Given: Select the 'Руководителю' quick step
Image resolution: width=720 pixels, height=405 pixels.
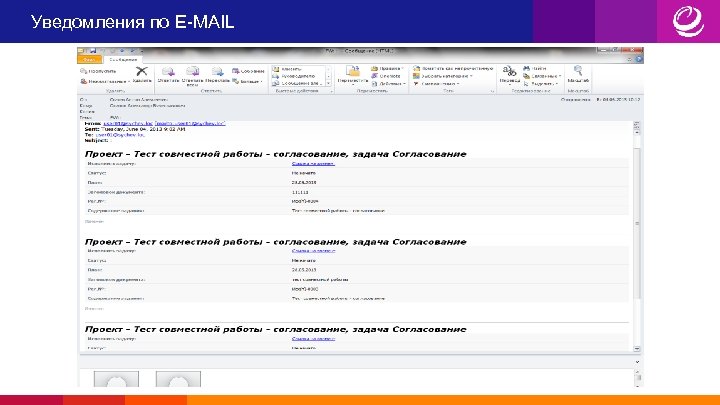Looking at the screenshot, I should click(x=297, y=76).
